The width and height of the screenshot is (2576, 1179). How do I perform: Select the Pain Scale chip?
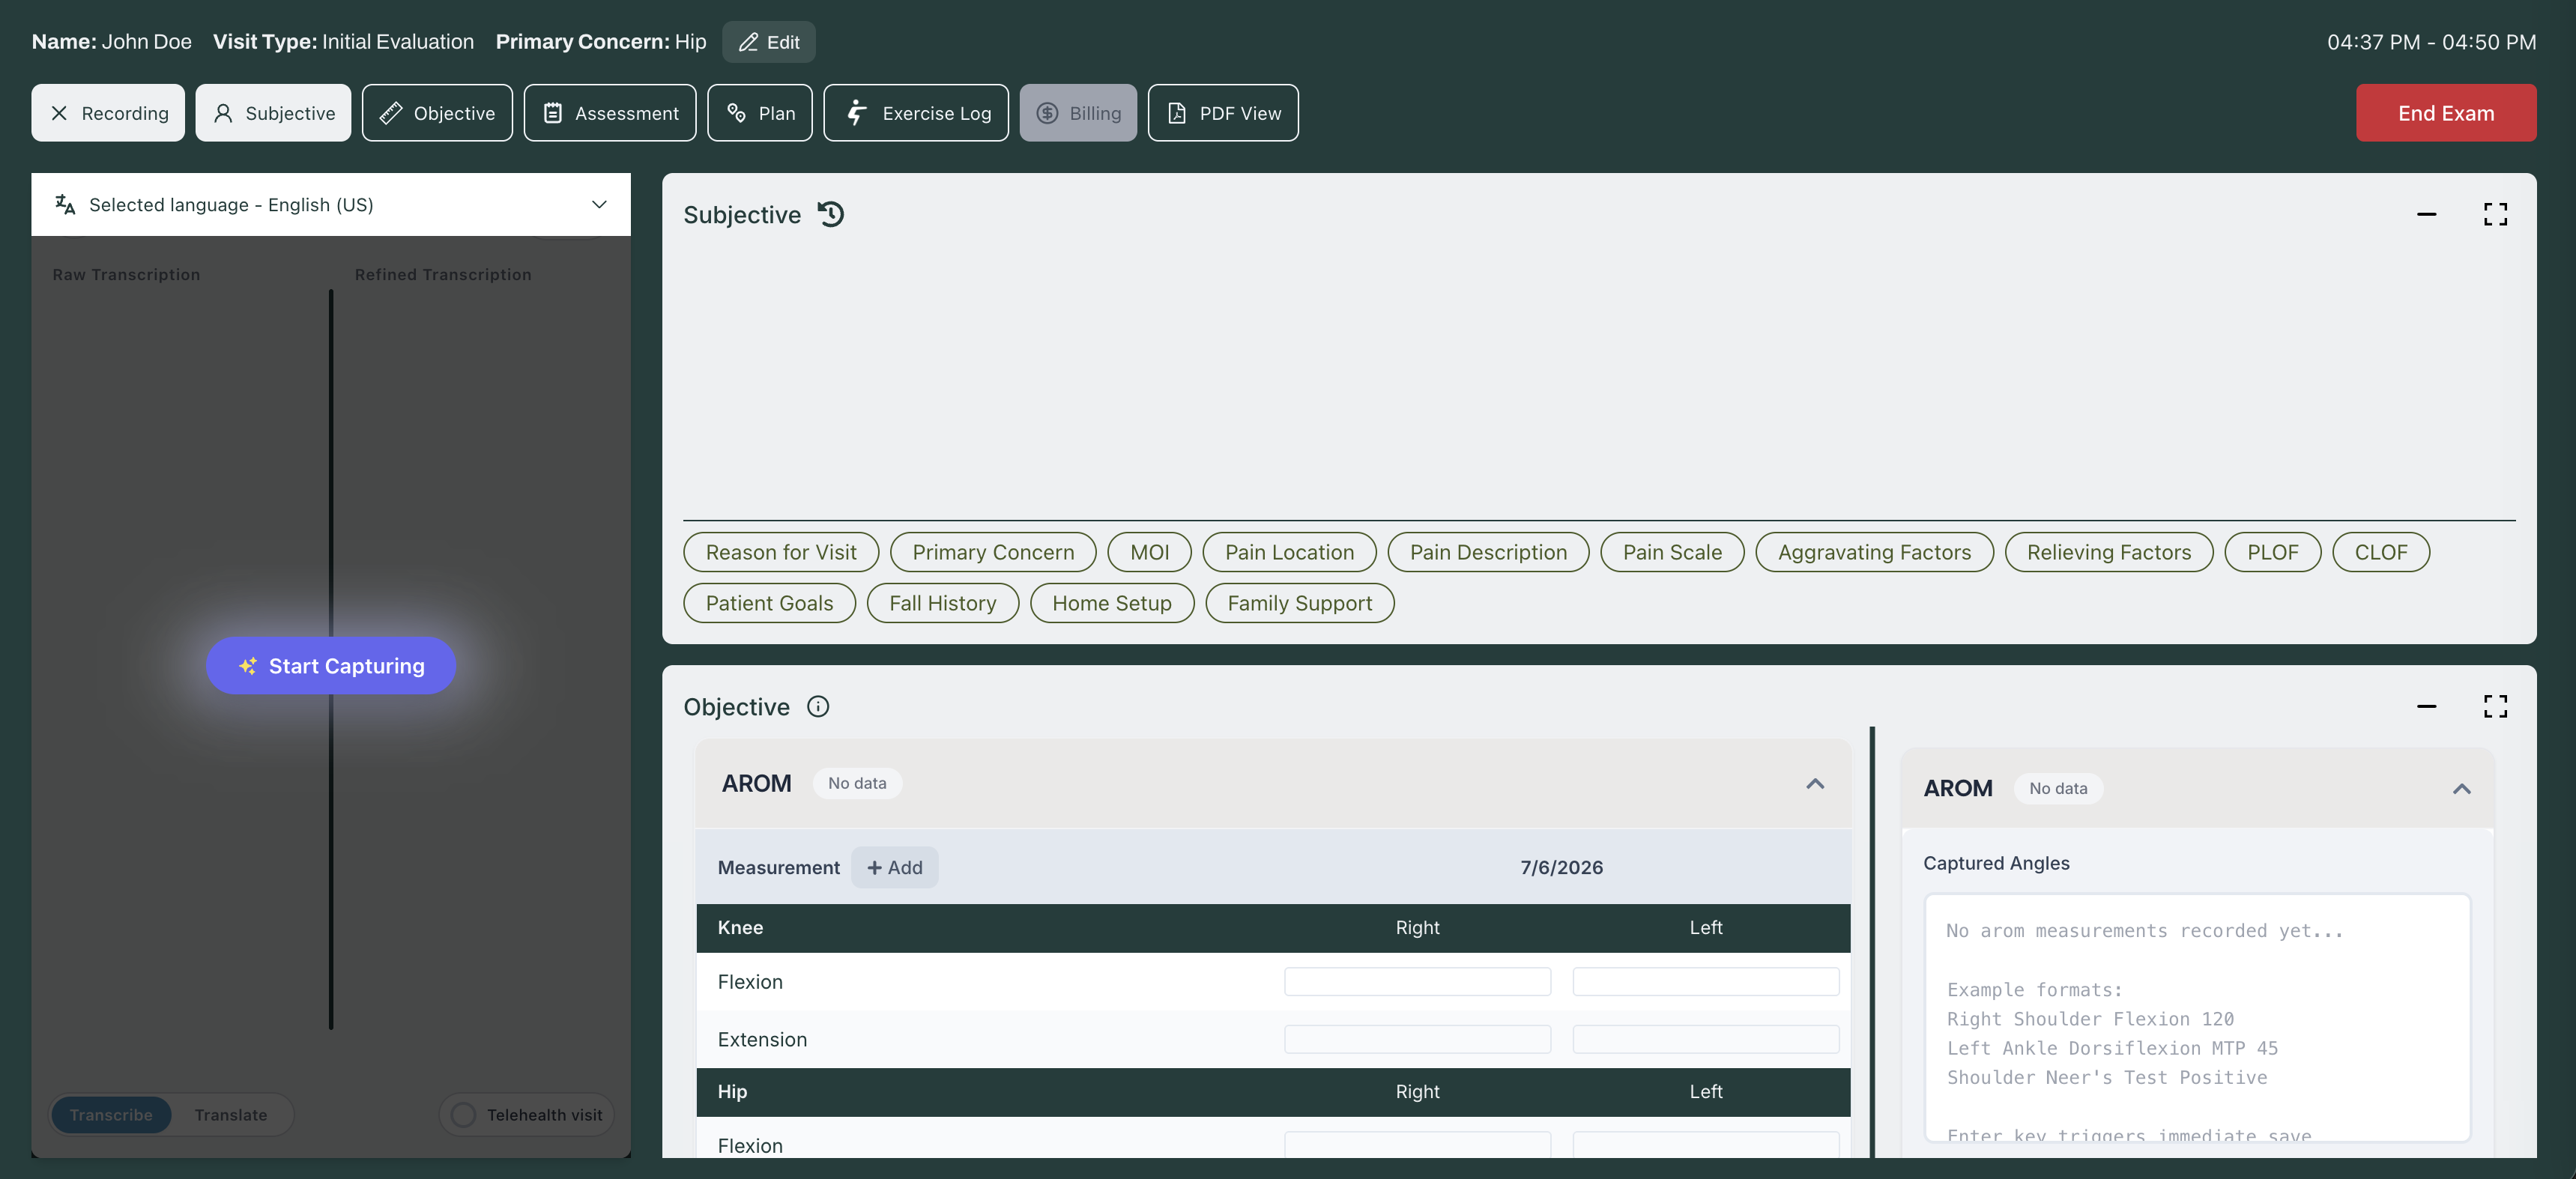1672,552
